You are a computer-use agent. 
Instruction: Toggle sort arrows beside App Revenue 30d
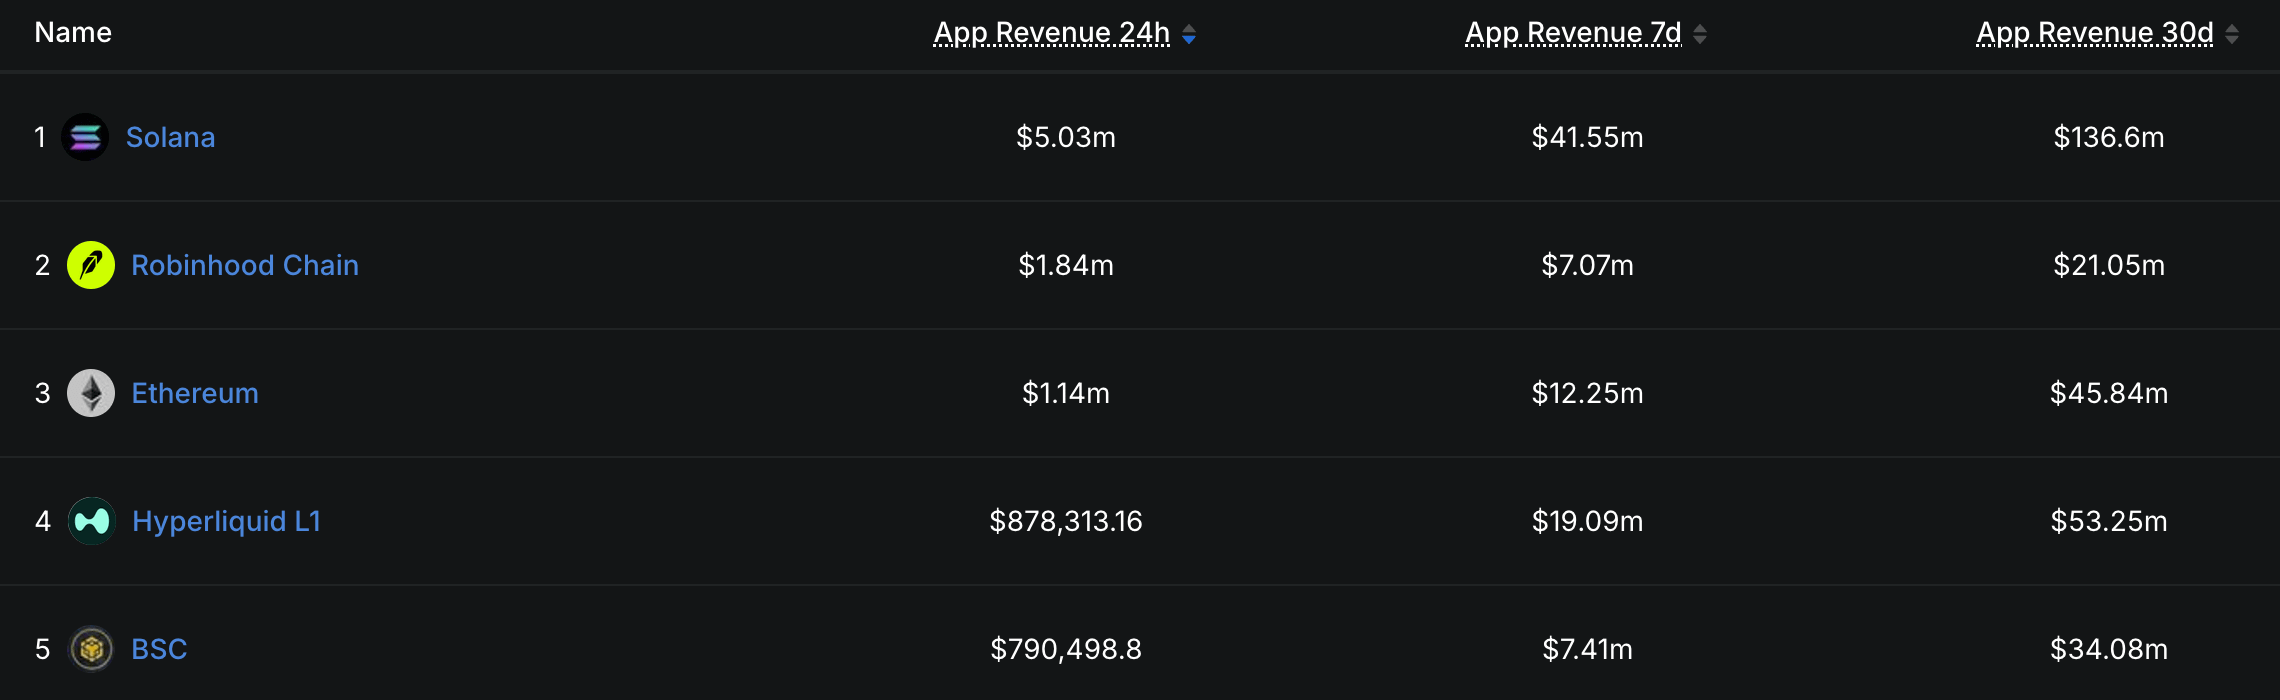tap(2232, 34)
